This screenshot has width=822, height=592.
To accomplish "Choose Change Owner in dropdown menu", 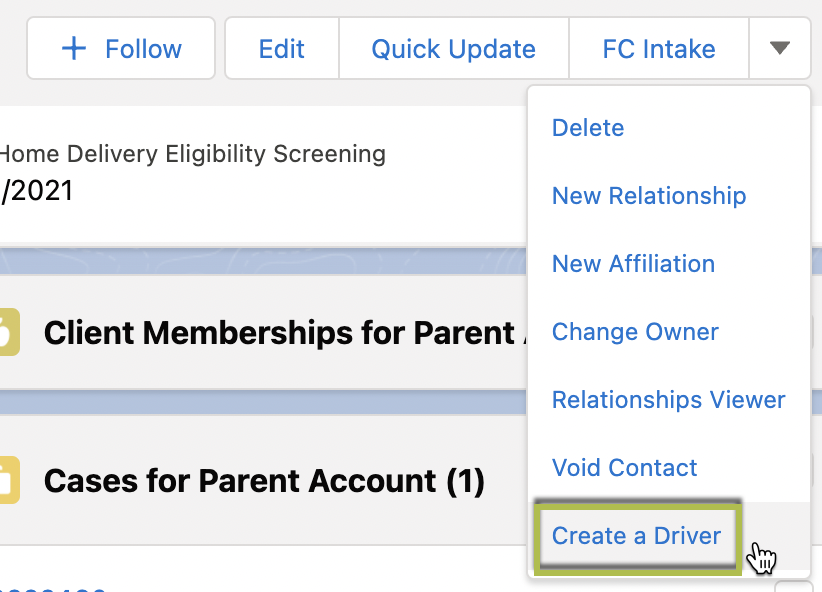I will 635,331.
